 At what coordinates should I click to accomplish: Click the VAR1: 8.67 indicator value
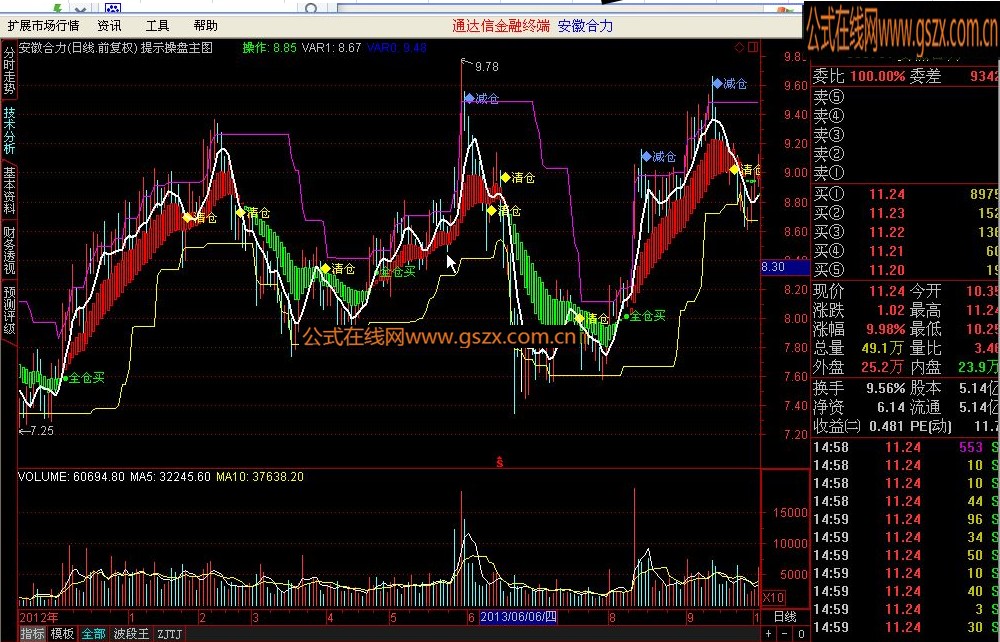point(332,47)
